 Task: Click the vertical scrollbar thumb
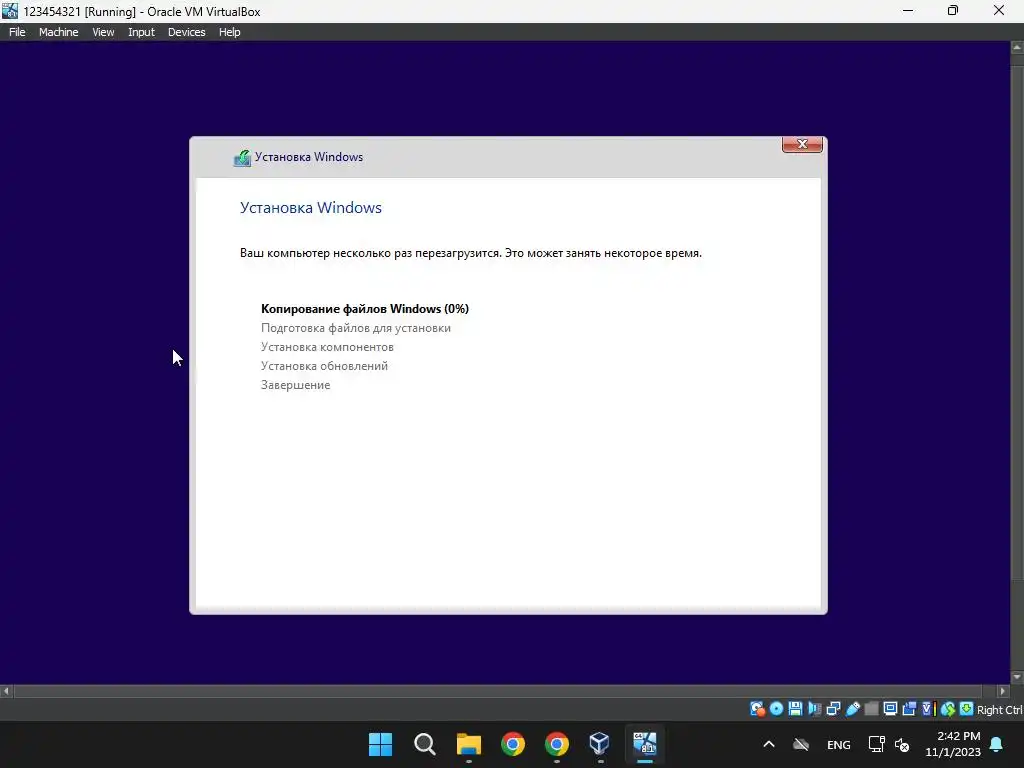click(1017, 321)
